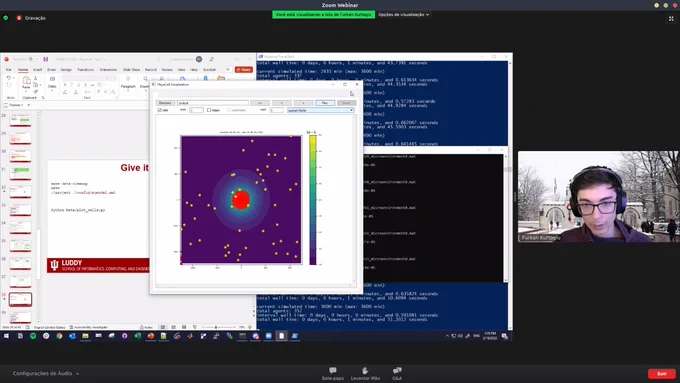Click the green encryption shield icon
This screenshot has height=383, width=680.
click(6, 18)
